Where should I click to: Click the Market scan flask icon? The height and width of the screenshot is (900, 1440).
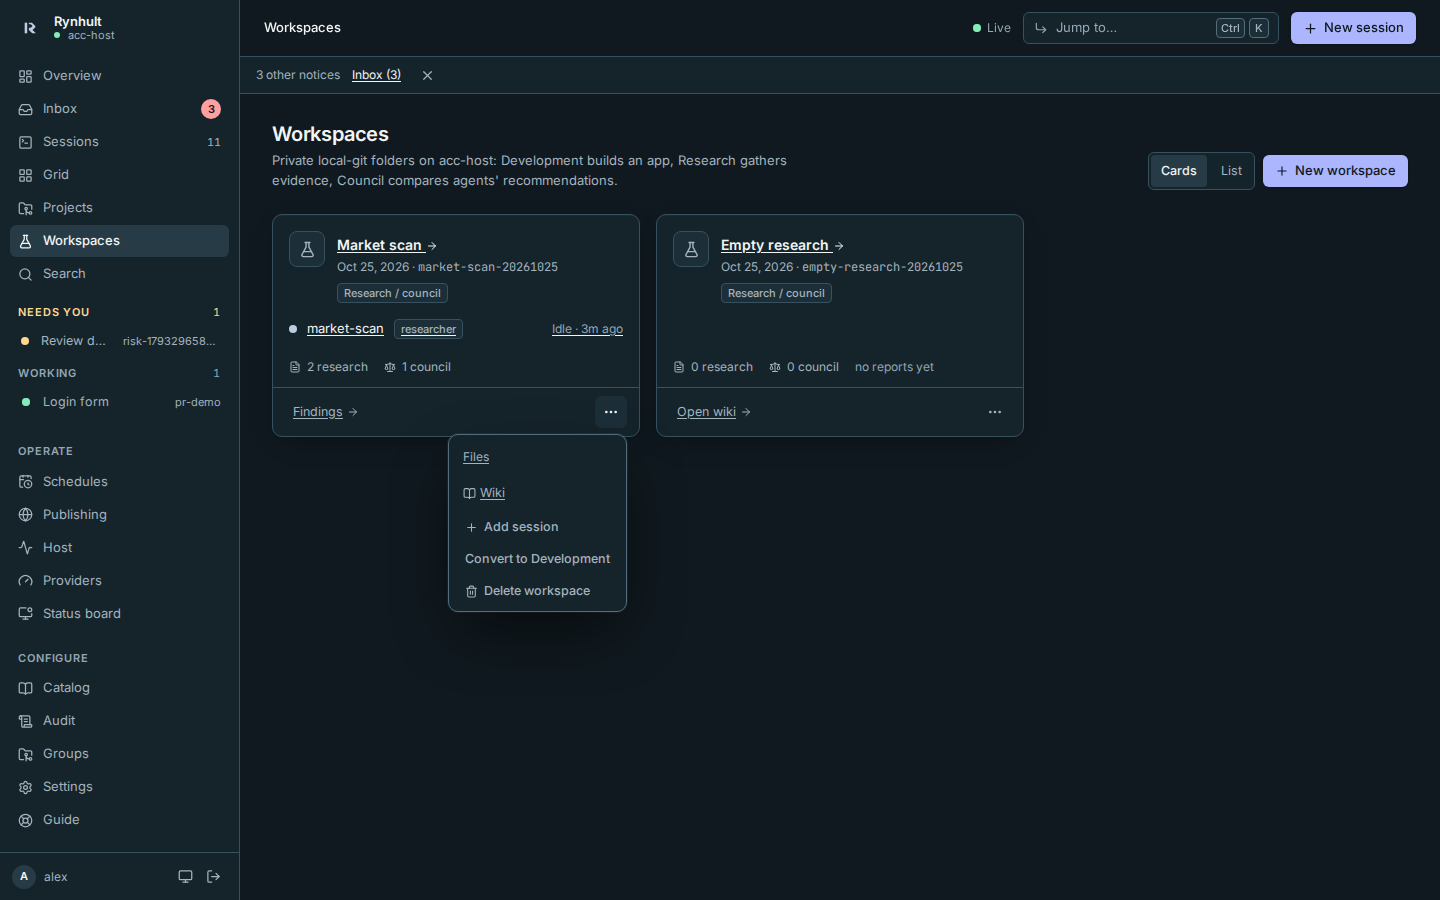tap(307, 249)
